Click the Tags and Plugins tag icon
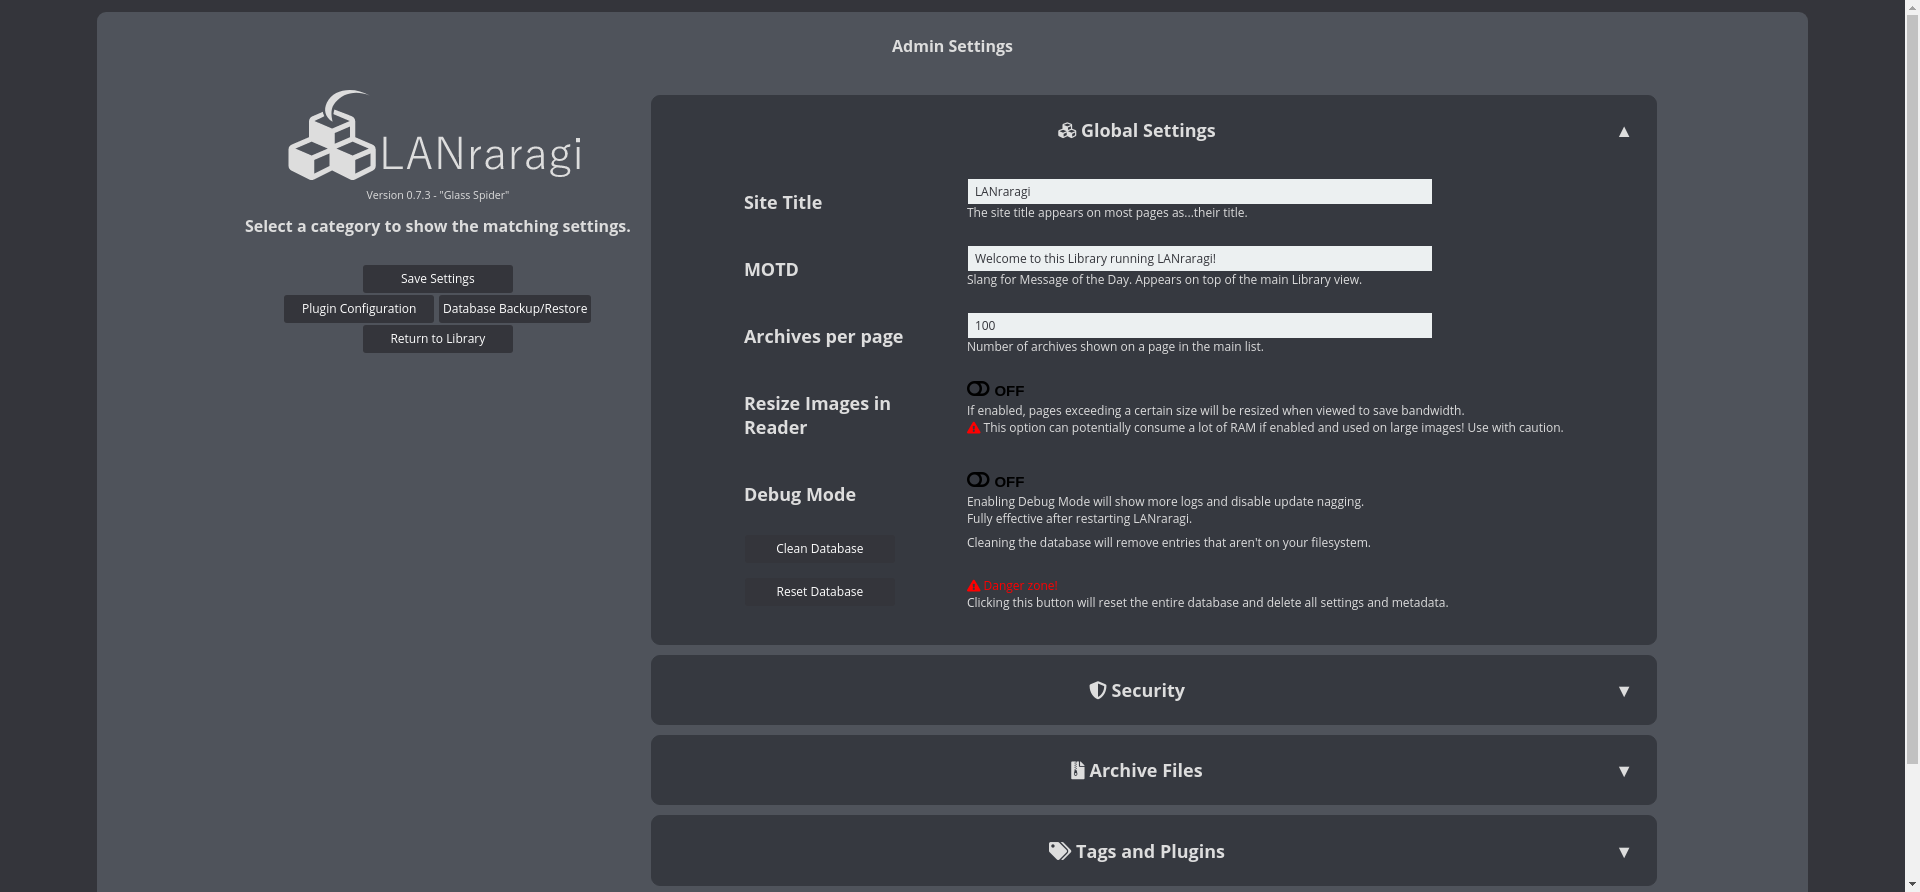1920x892 pixels. coord(1060,851)
